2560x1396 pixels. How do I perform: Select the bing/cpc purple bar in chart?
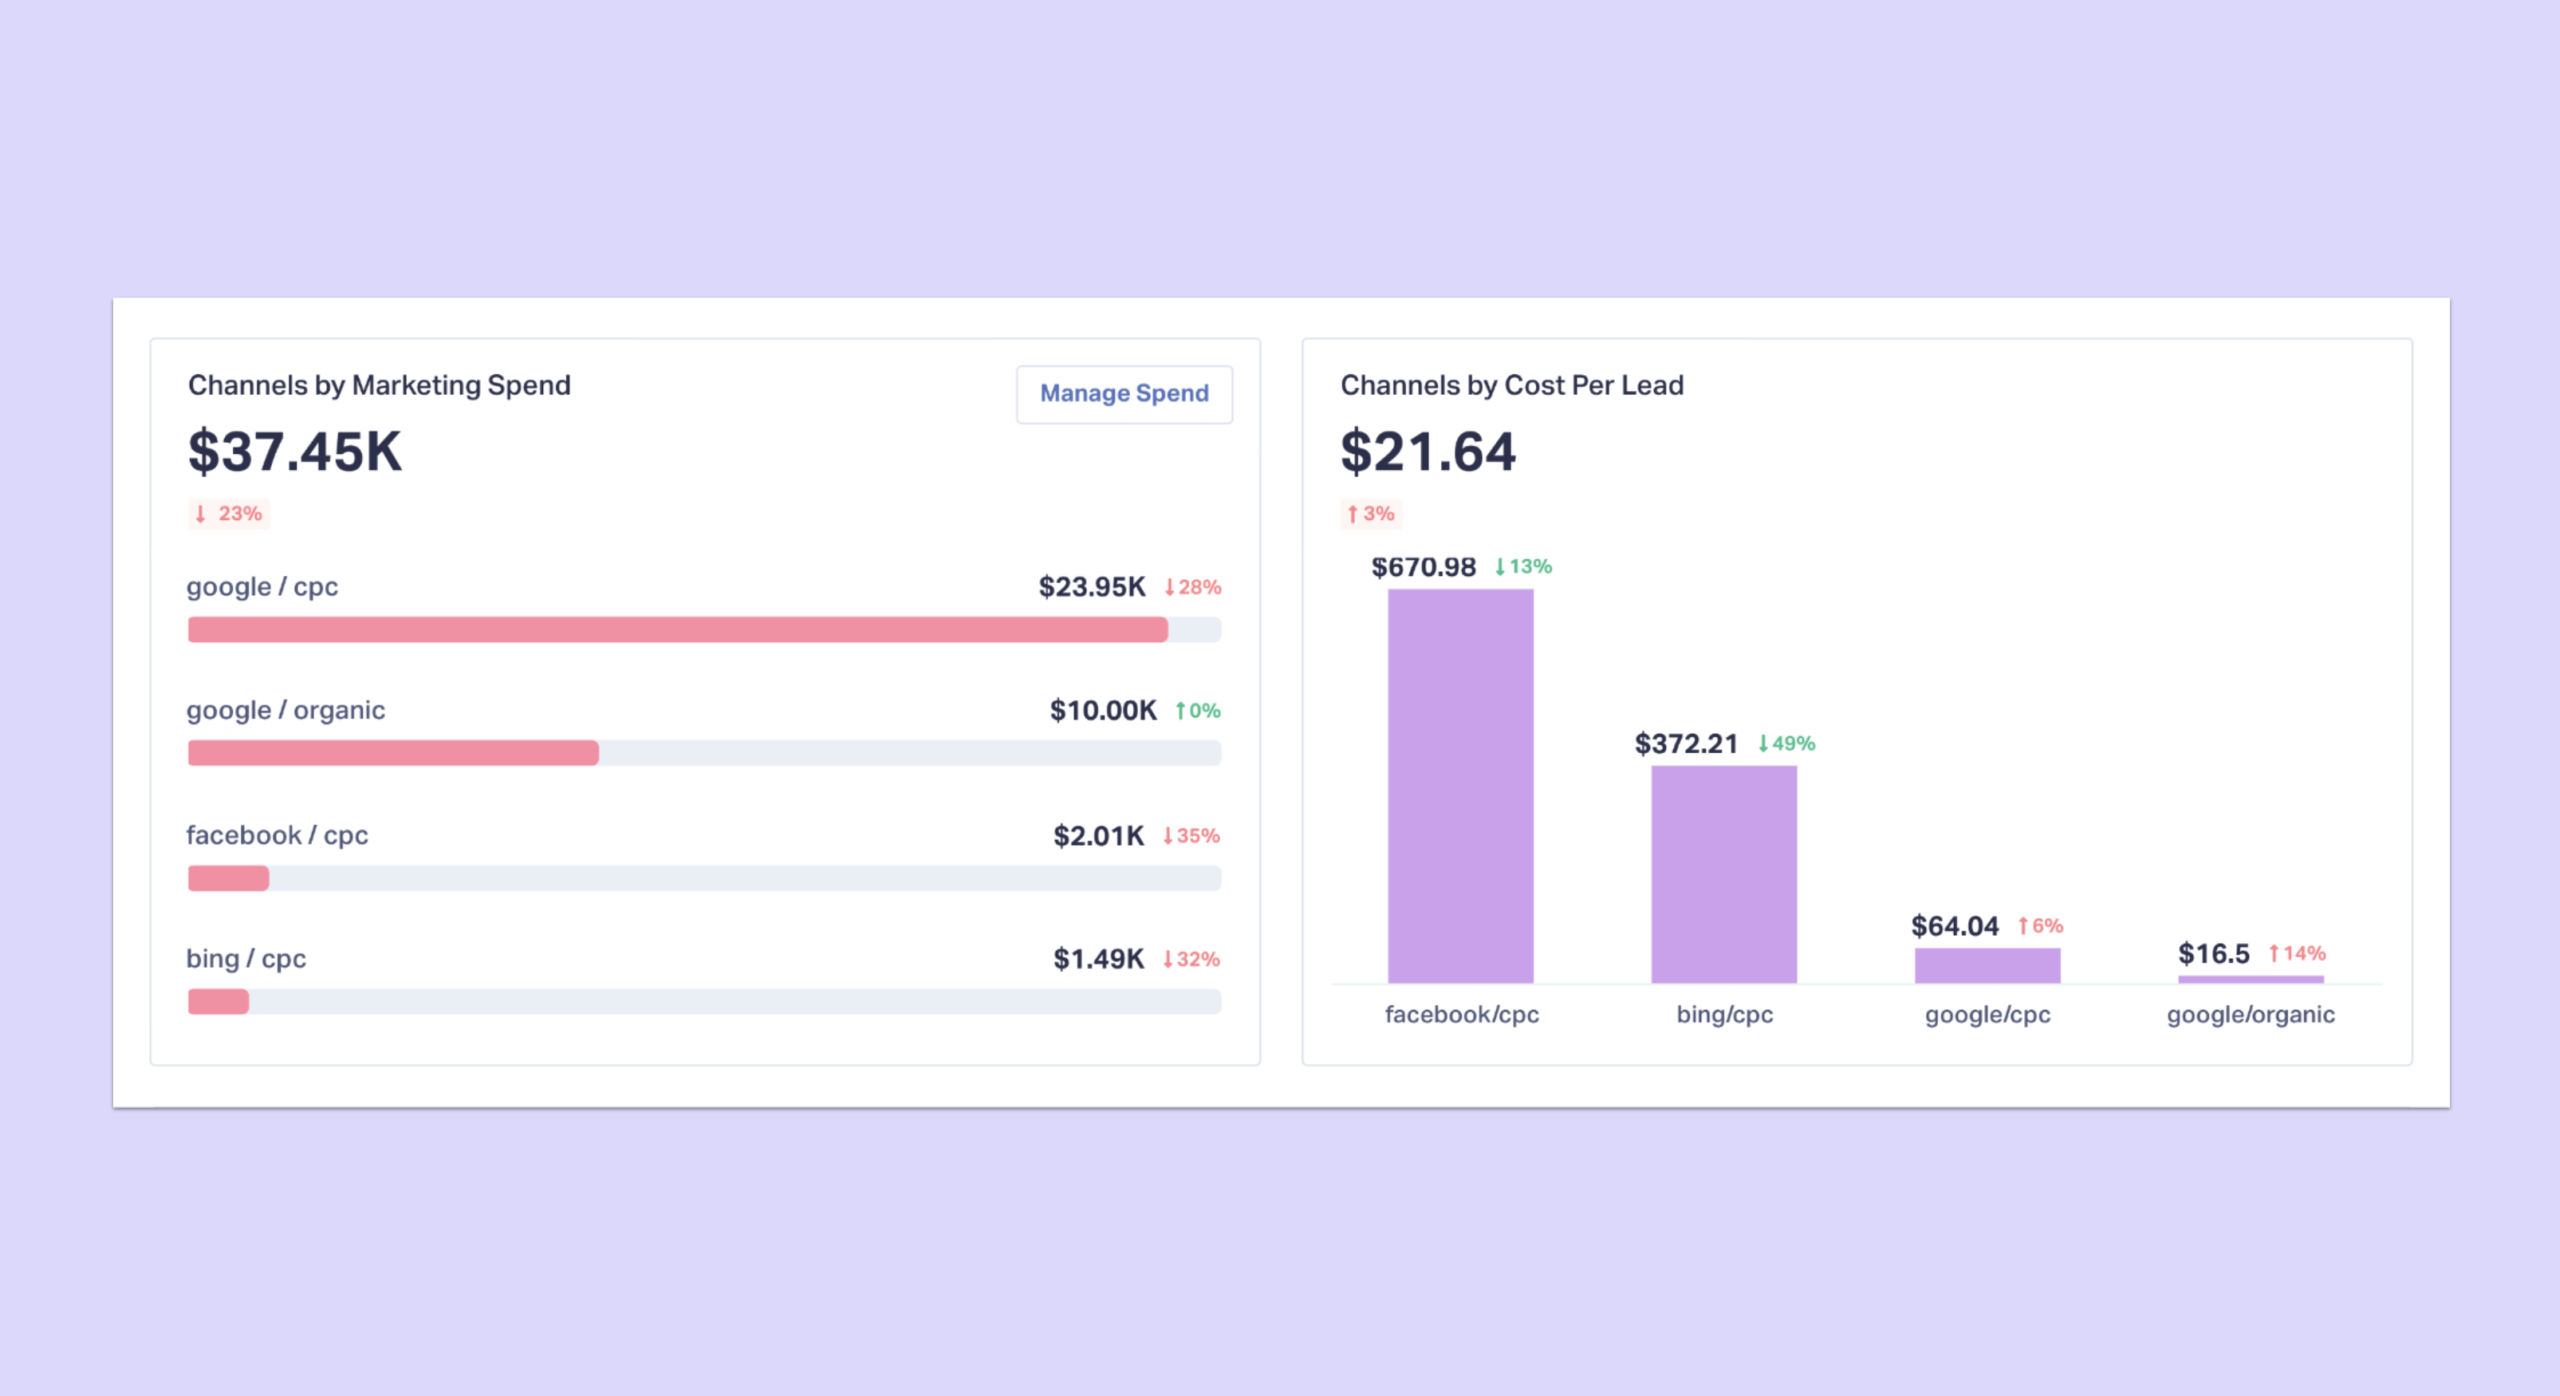(1723, 874)
